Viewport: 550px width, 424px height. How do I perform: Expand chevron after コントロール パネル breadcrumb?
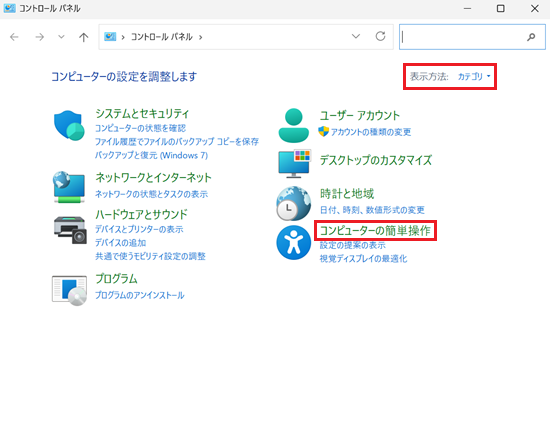(x=201, y=37)
